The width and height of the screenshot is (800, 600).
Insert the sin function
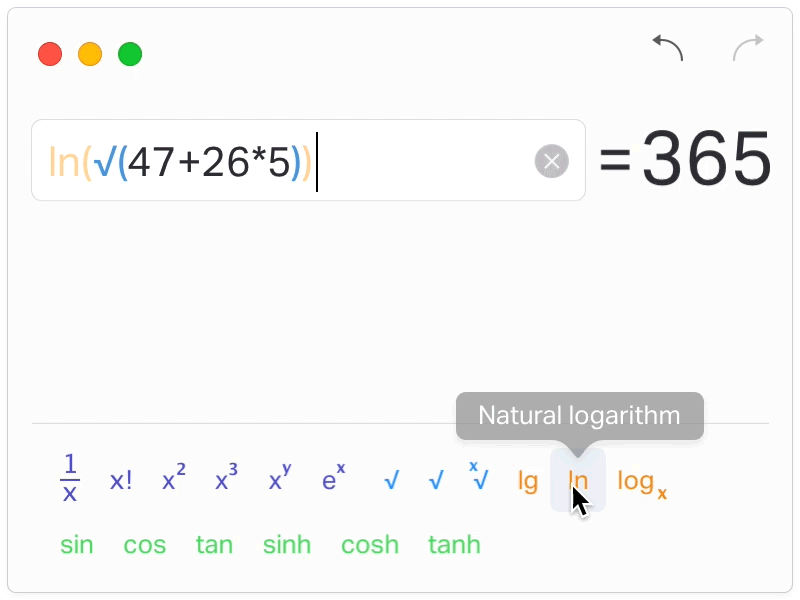tap(77, 545)
